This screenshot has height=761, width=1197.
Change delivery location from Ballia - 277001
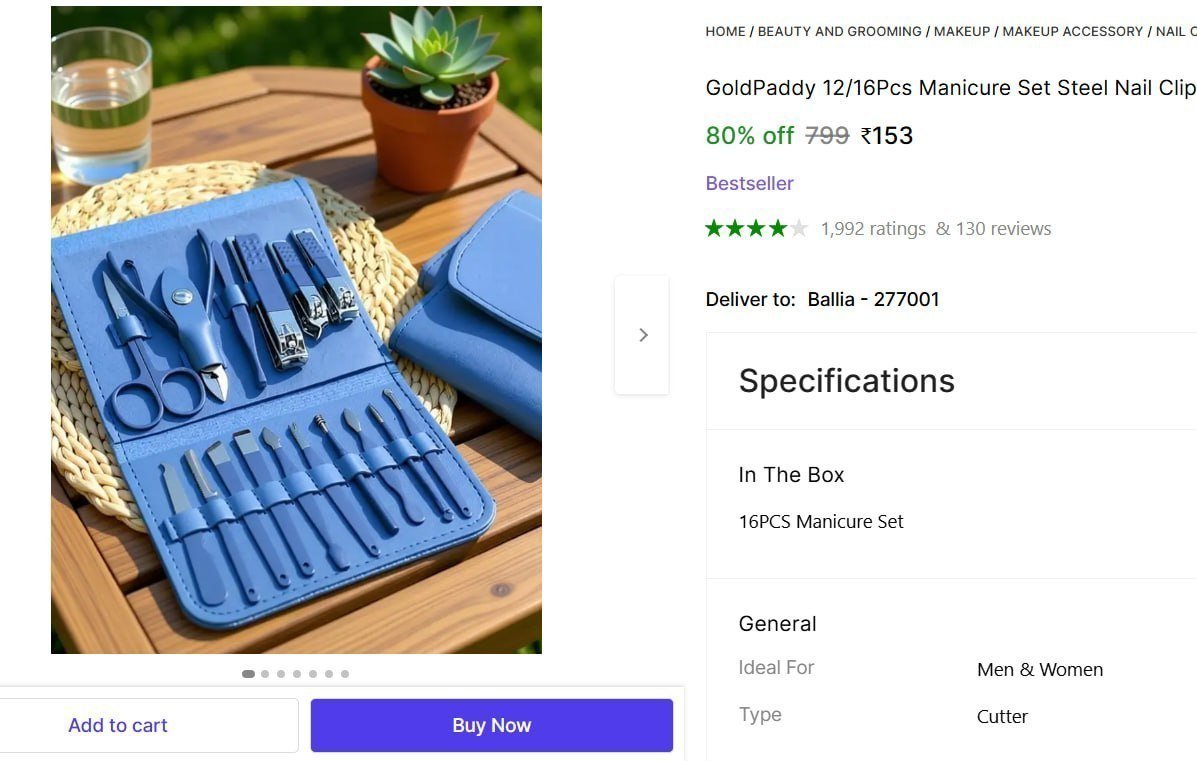(x=875, y=299)
